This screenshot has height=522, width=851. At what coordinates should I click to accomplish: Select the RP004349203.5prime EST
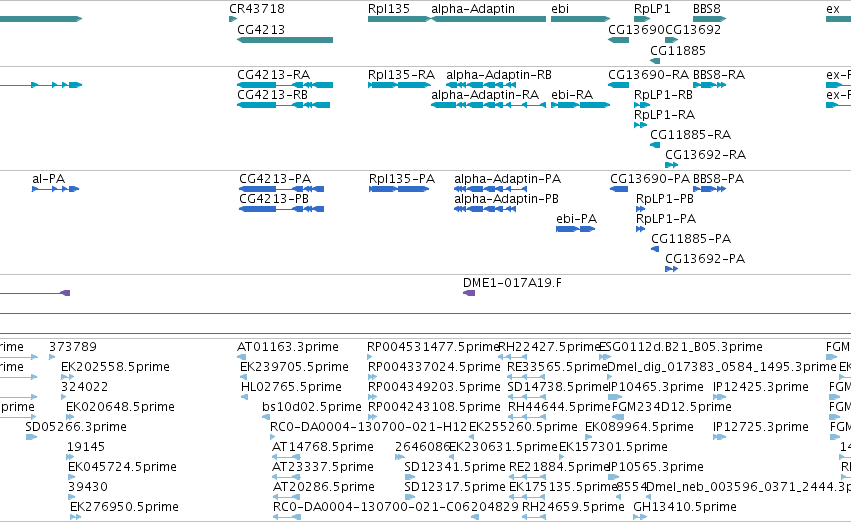pos(372,397)
